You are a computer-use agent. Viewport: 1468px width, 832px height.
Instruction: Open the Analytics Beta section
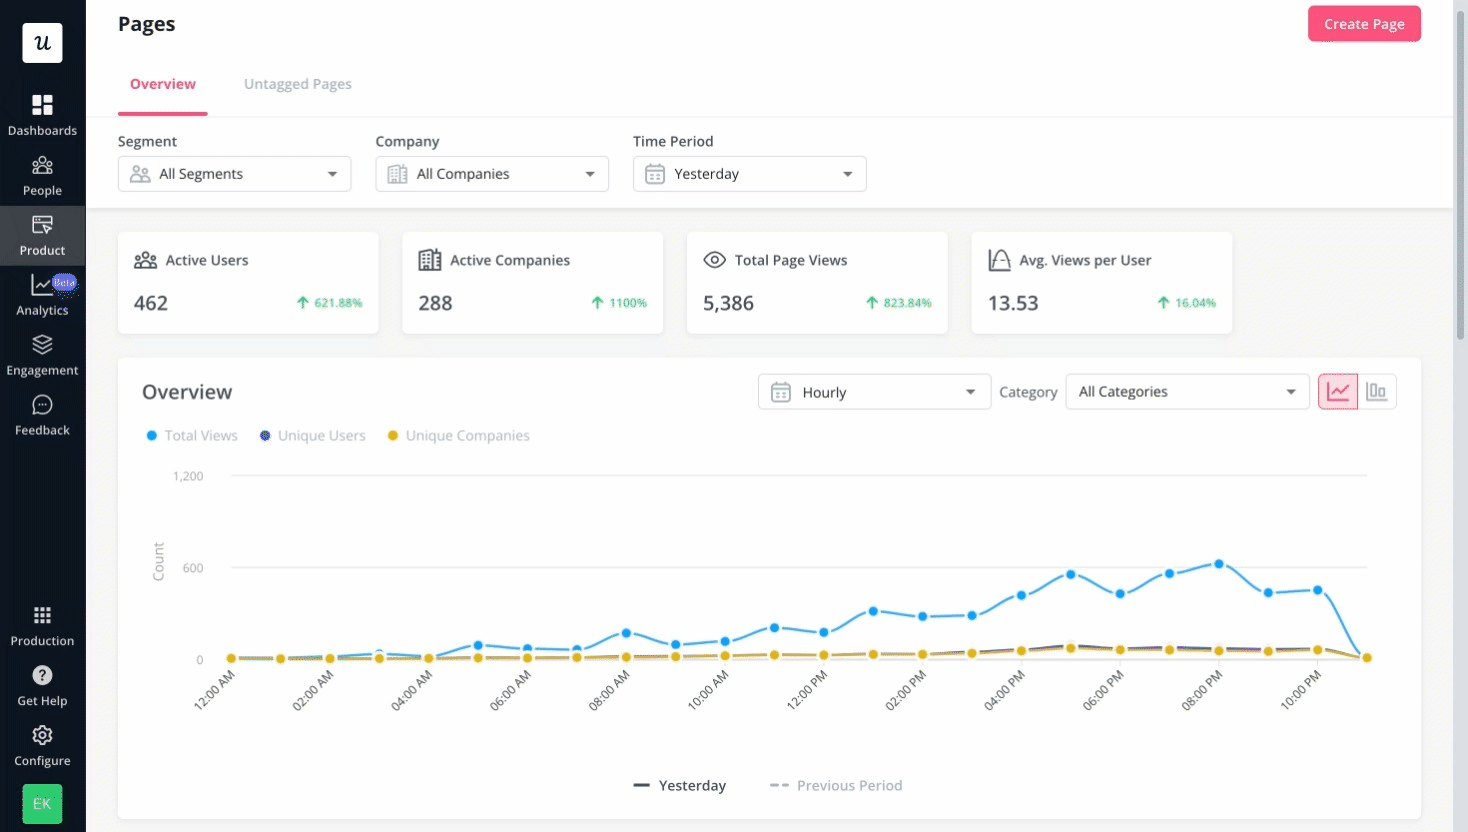[x=42, y=293]
